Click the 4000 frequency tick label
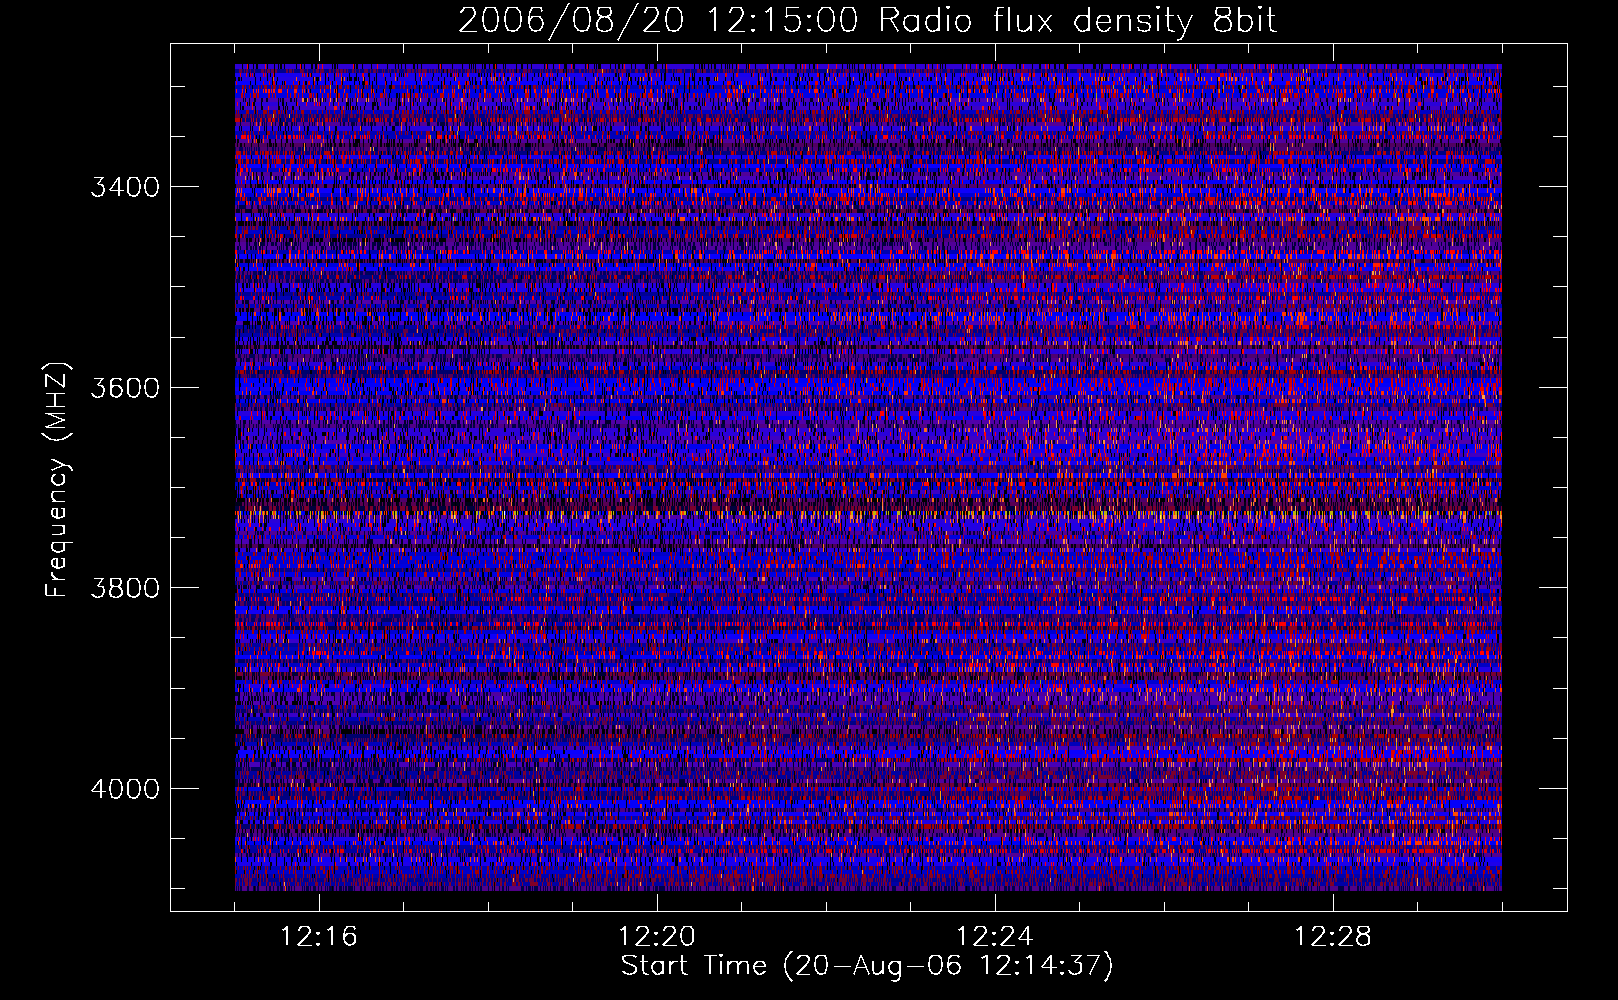1618x1000 pixels. pos(125,789)
